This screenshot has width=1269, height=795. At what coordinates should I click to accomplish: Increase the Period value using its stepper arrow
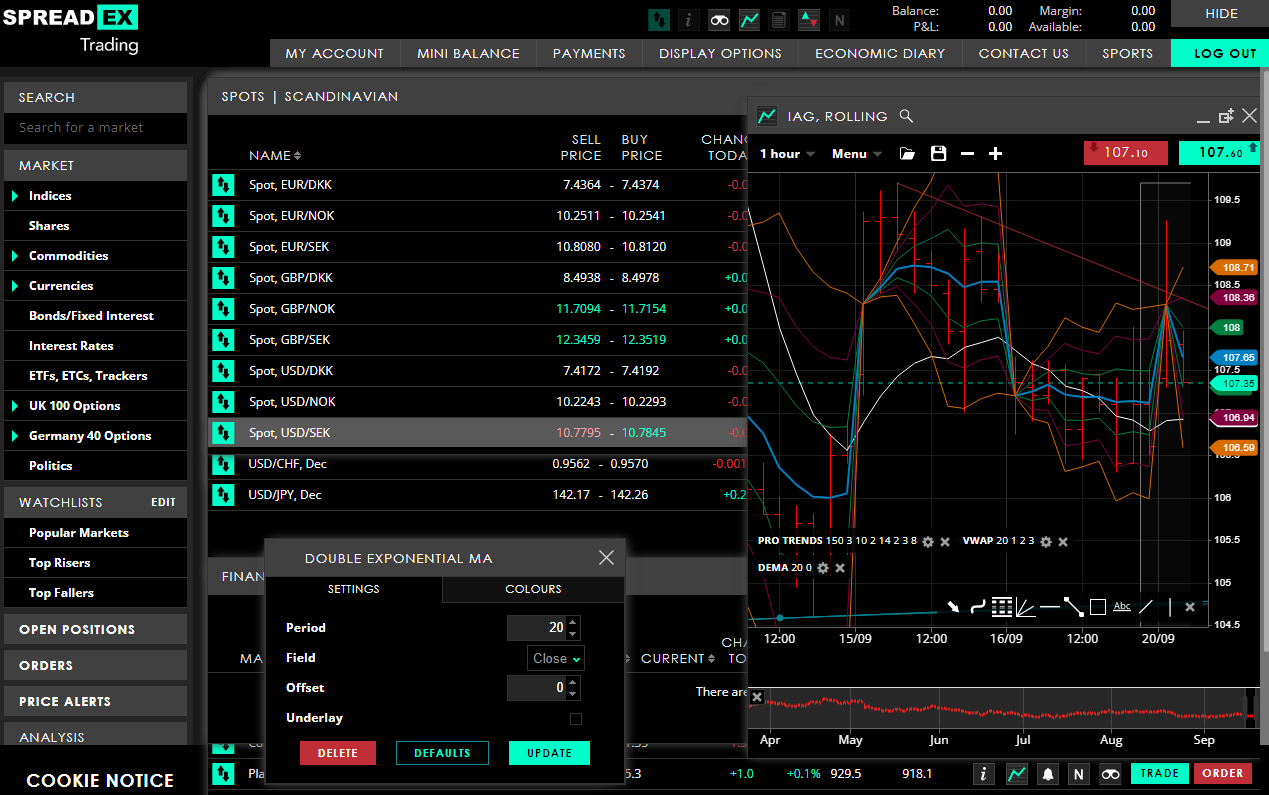(x=572, y=622)
